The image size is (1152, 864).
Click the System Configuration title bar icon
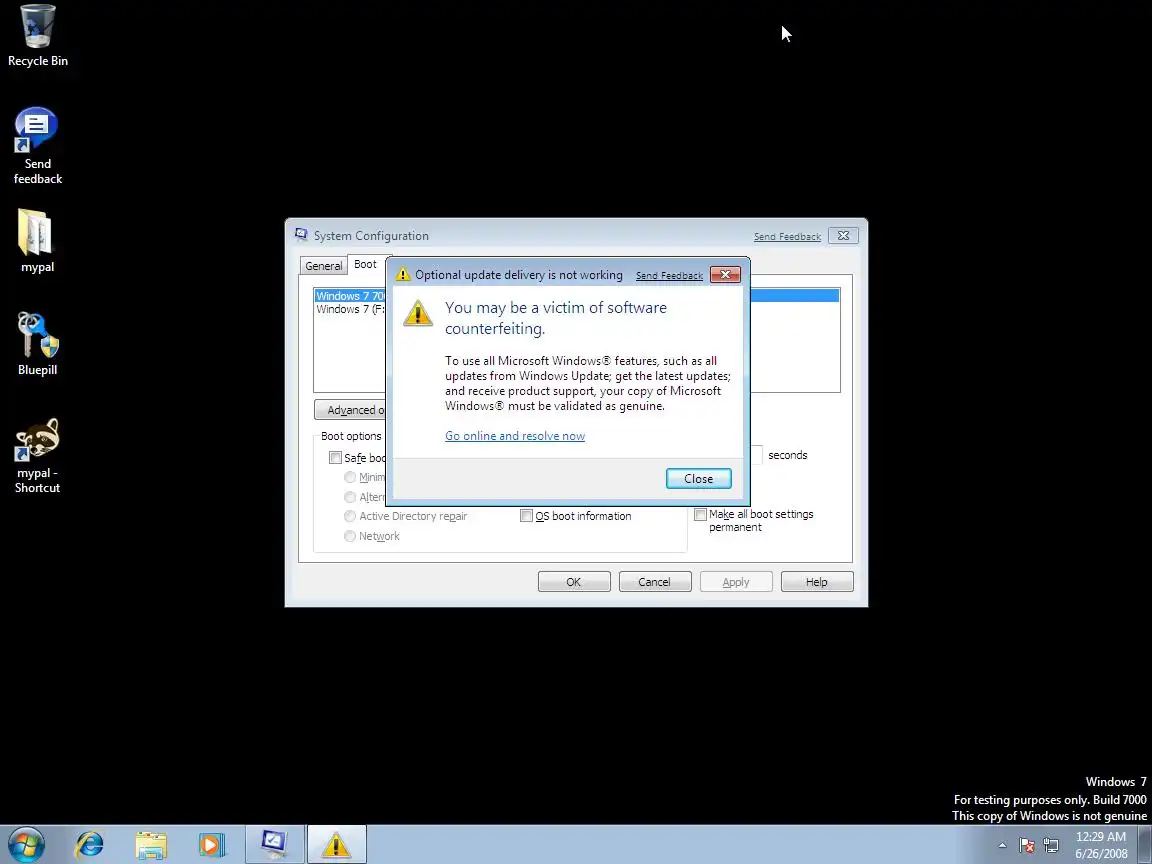coord(301,235)
